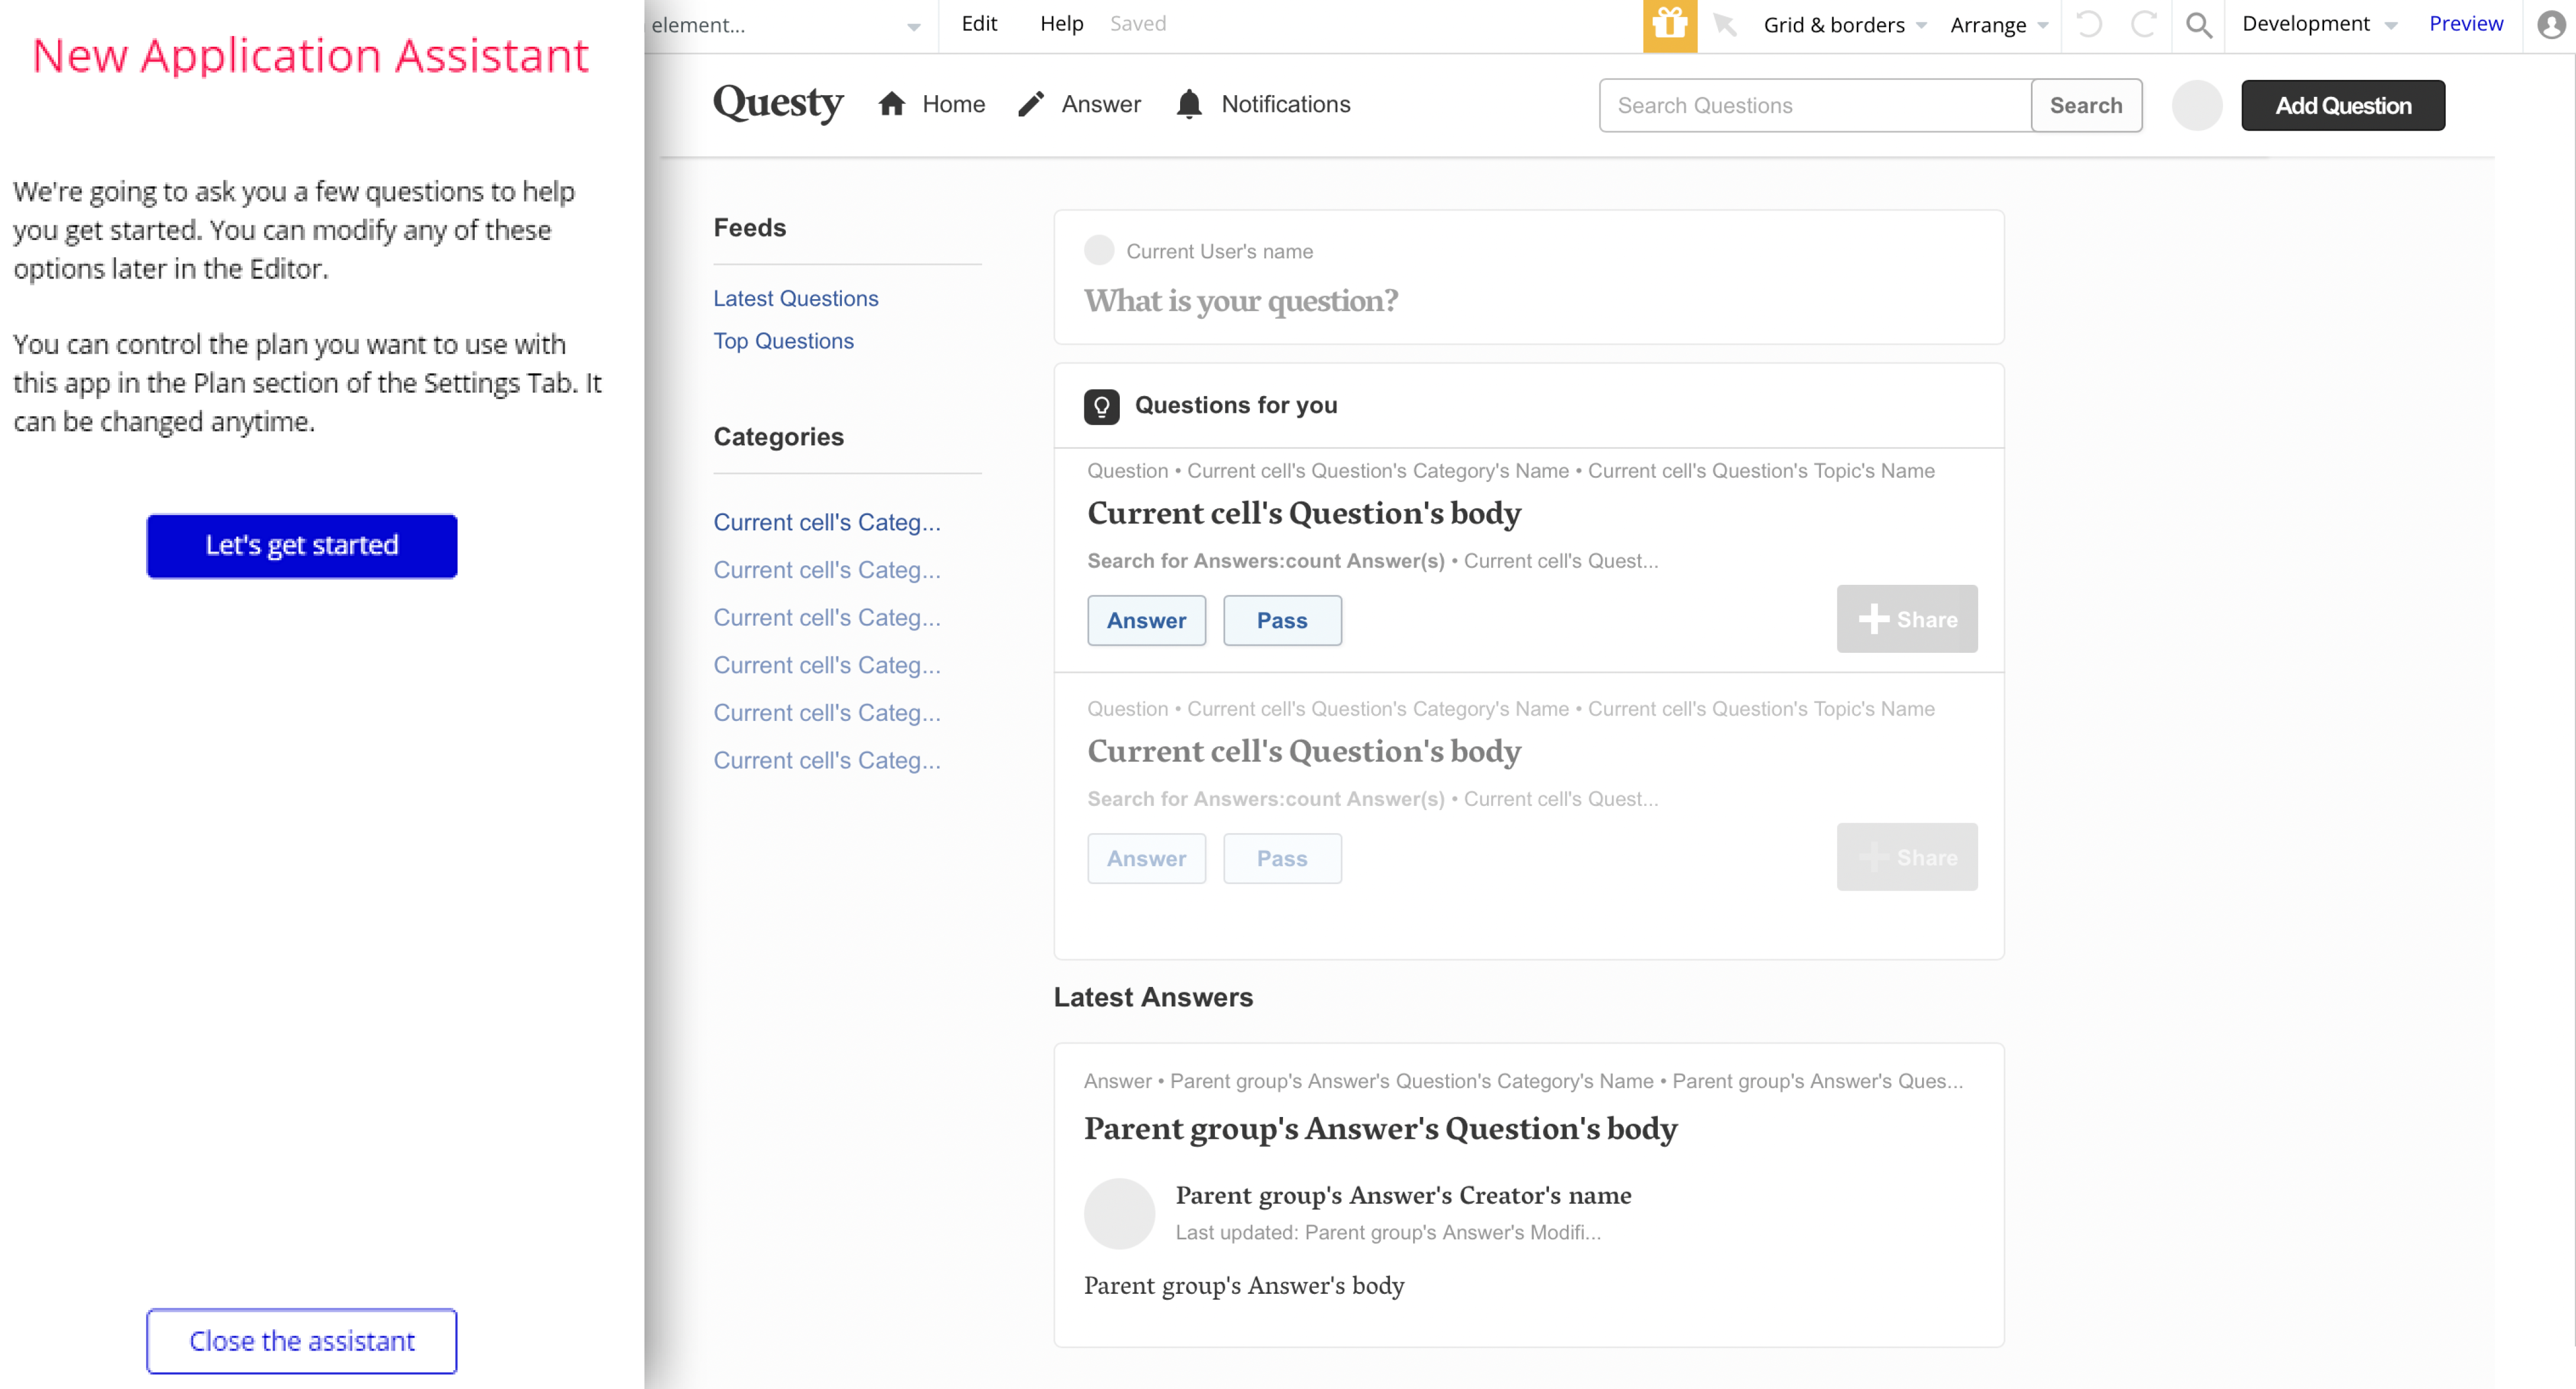Open the editor search magnifier icon
The width and height of the screenshot is (2576, 1389).
pyautogui.click(x=2197, y=24)
